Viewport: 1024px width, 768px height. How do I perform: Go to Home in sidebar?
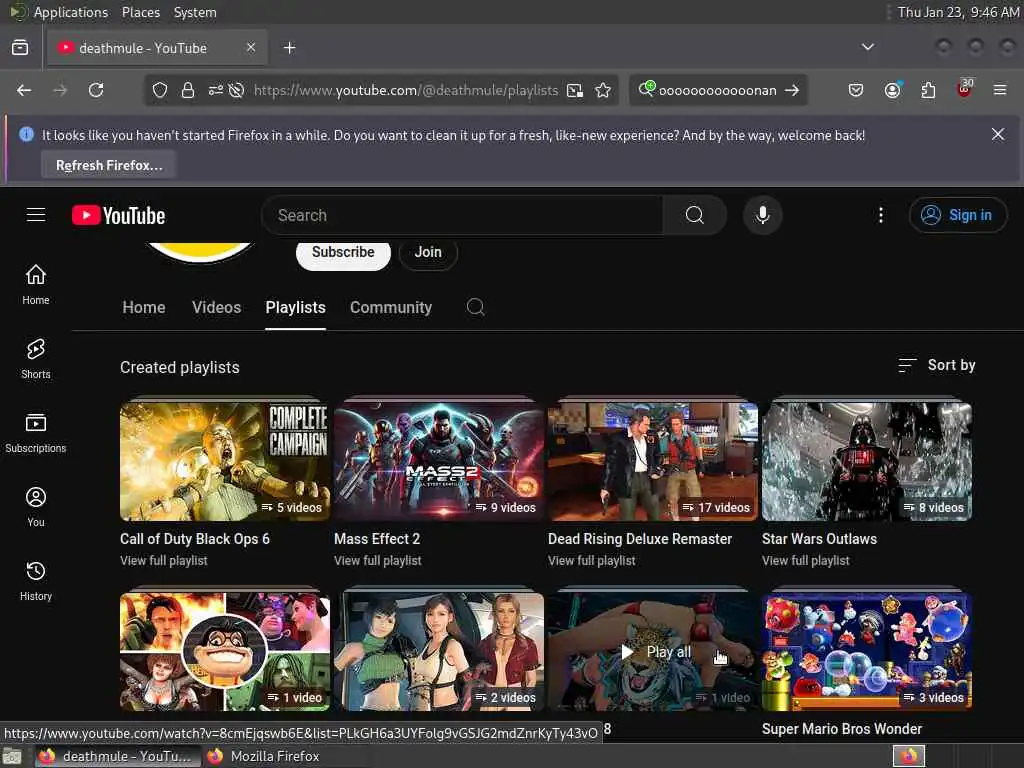click(36, 285)
